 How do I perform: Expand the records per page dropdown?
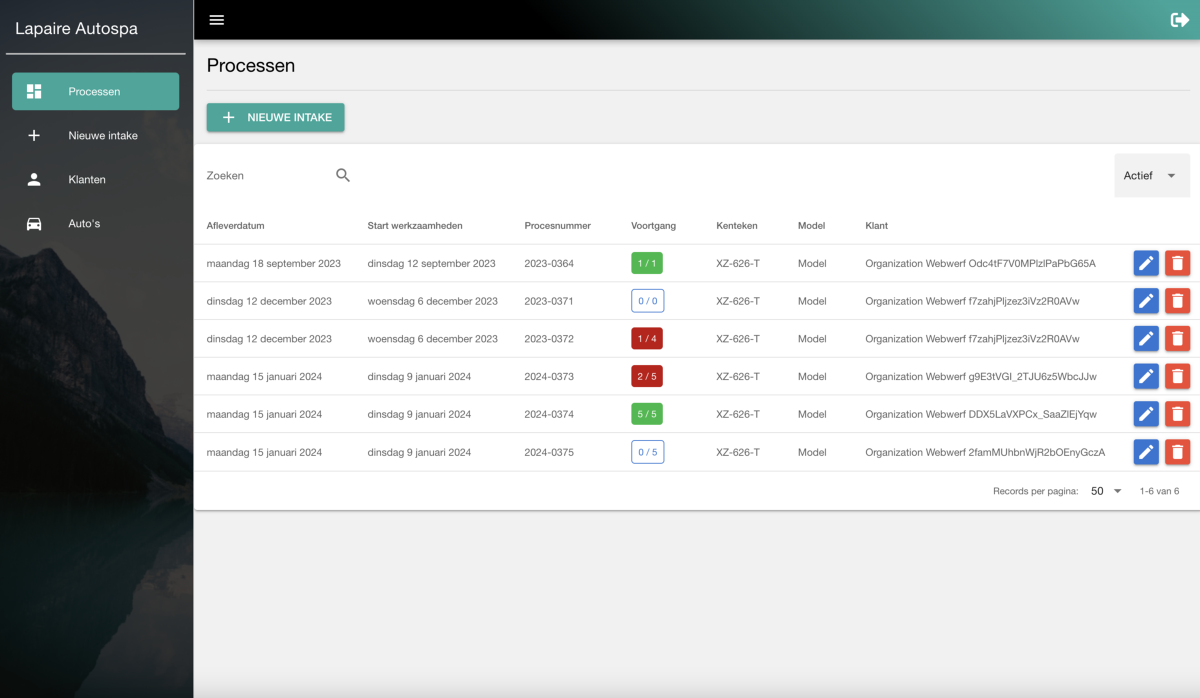[x=1106, y=491]
